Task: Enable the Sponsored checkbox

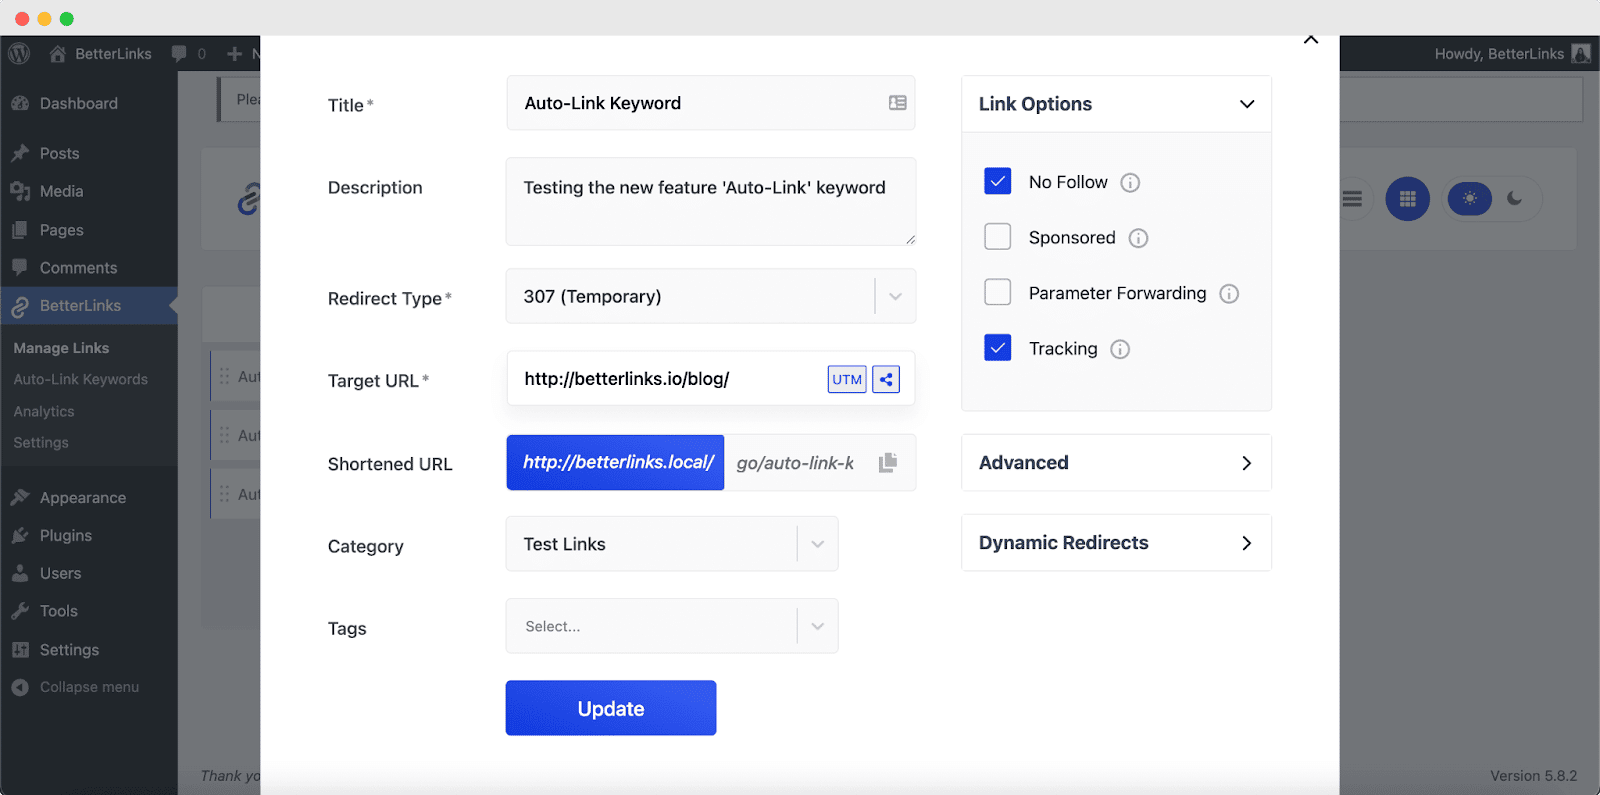Action: tap(998, 236)
